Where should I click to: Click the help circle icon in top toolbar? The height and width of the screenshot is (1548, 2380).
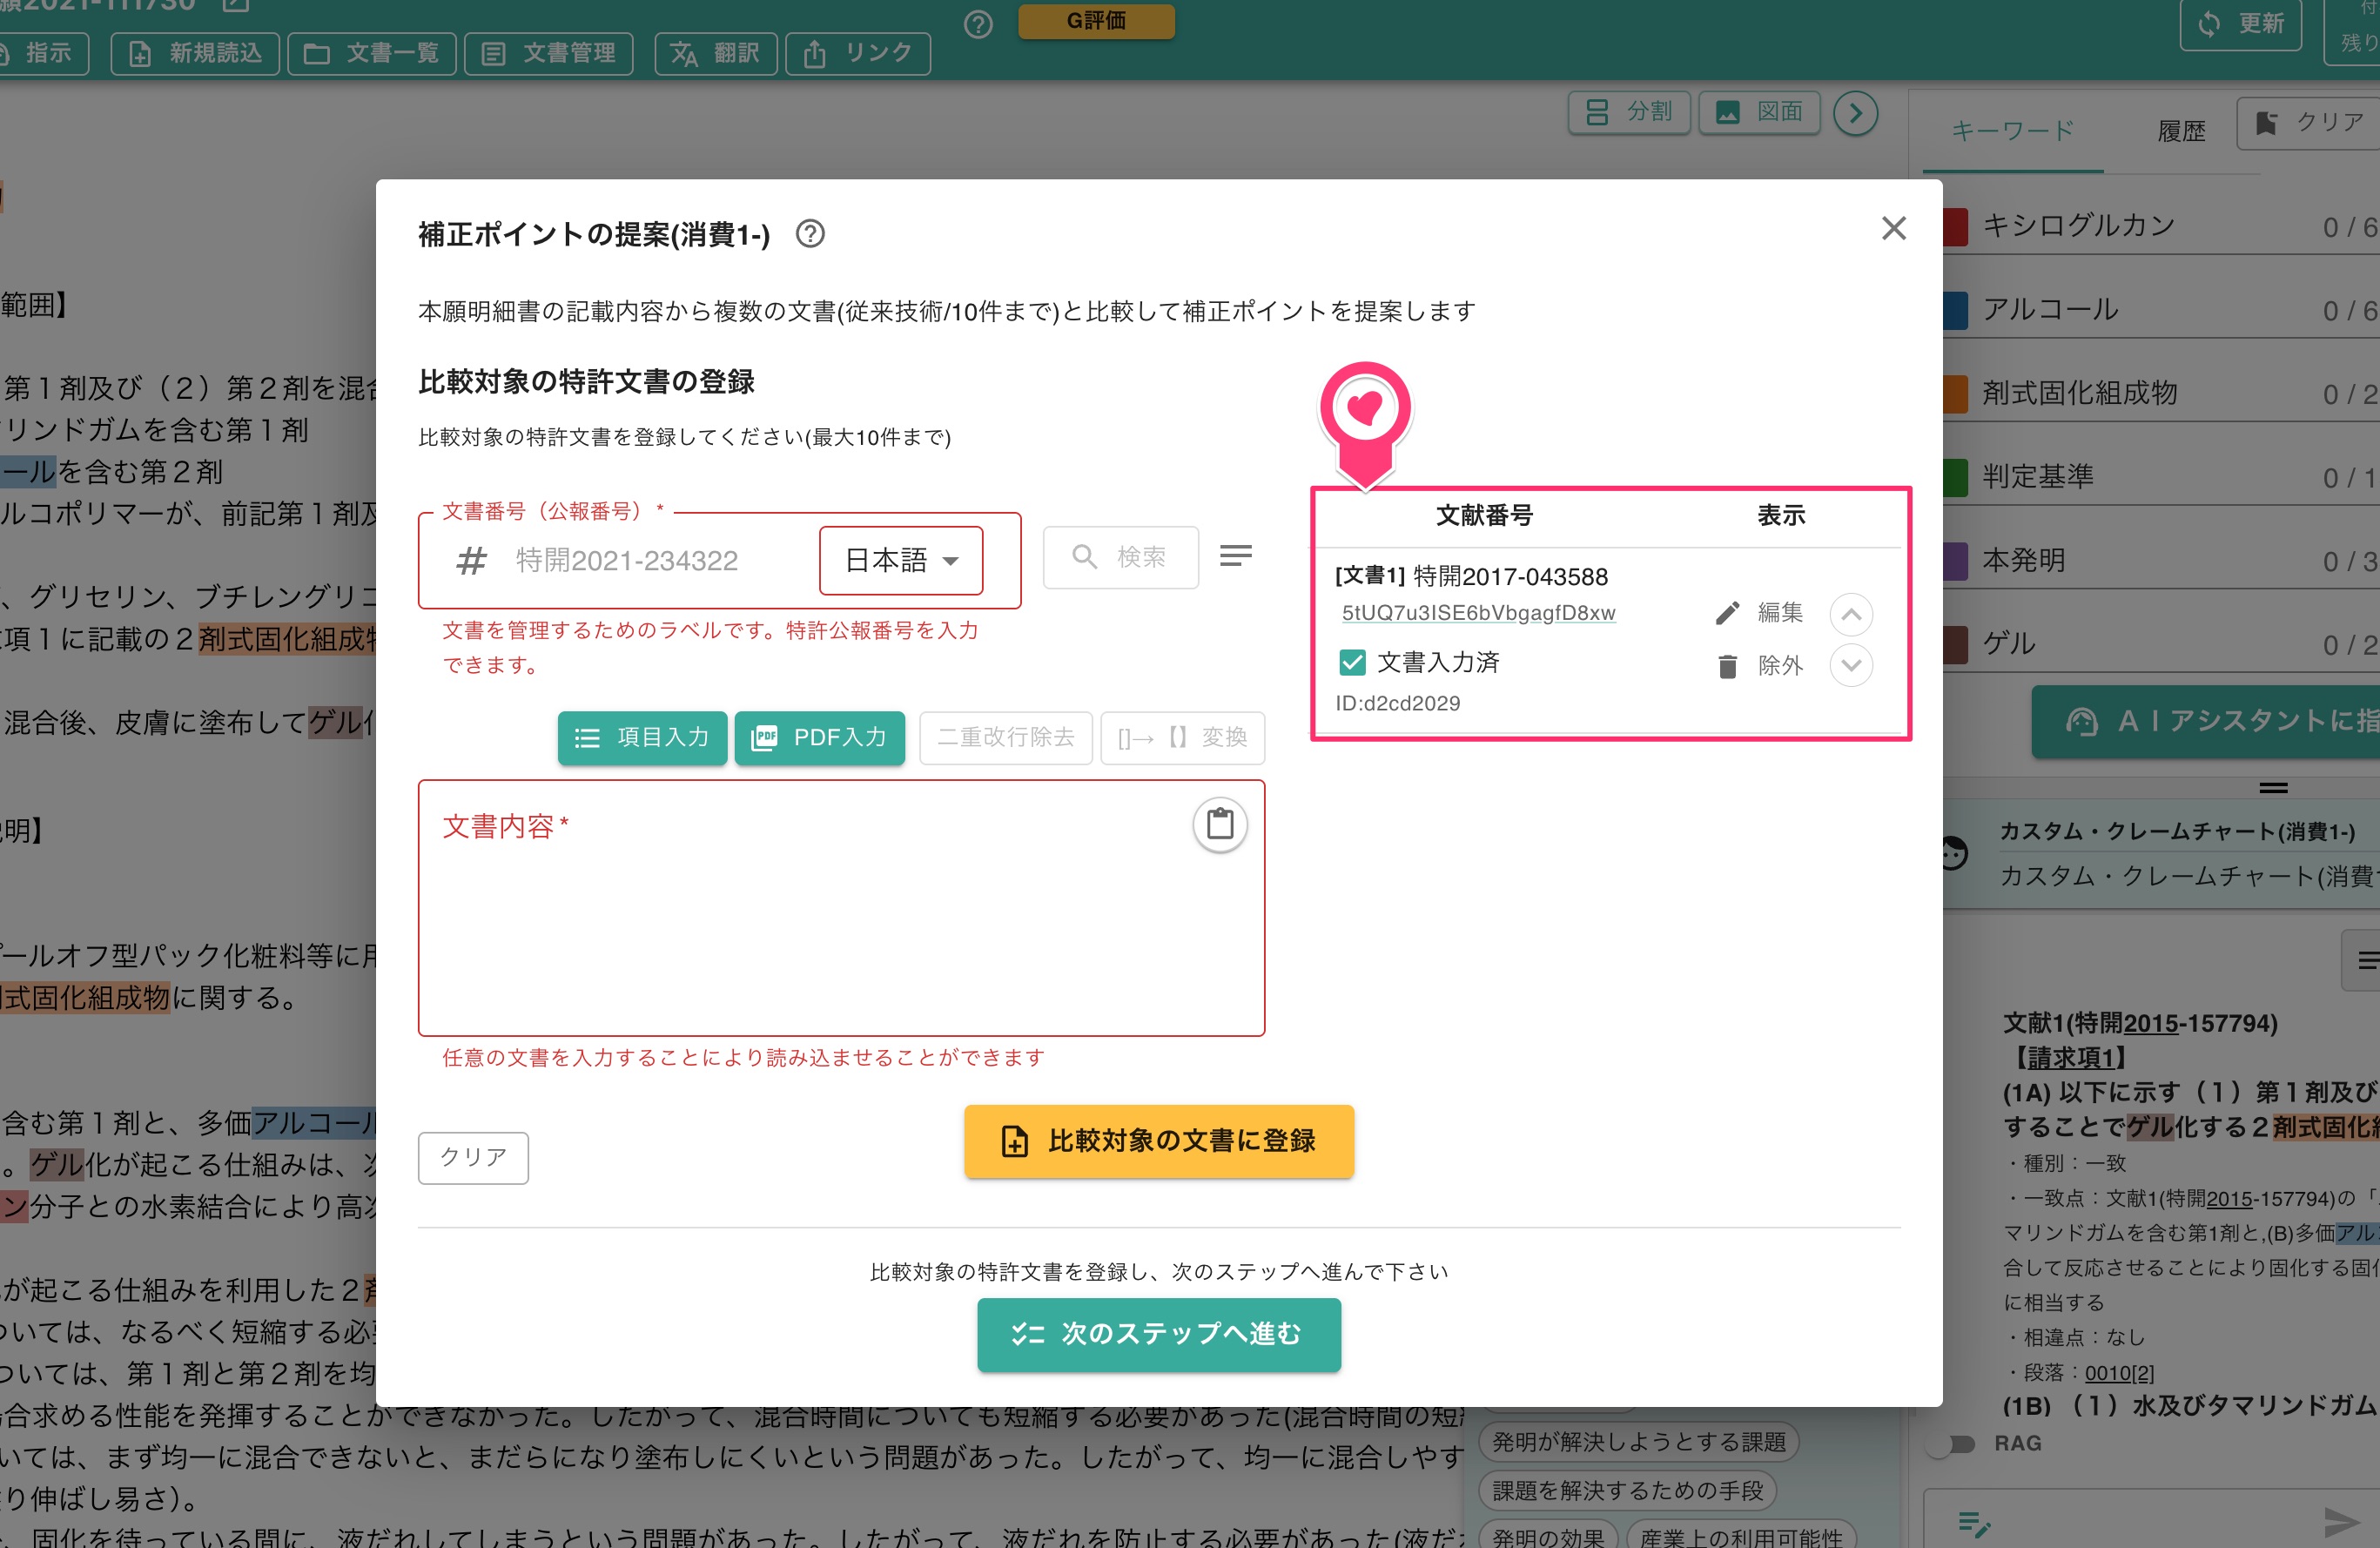[x=978, y=24]
